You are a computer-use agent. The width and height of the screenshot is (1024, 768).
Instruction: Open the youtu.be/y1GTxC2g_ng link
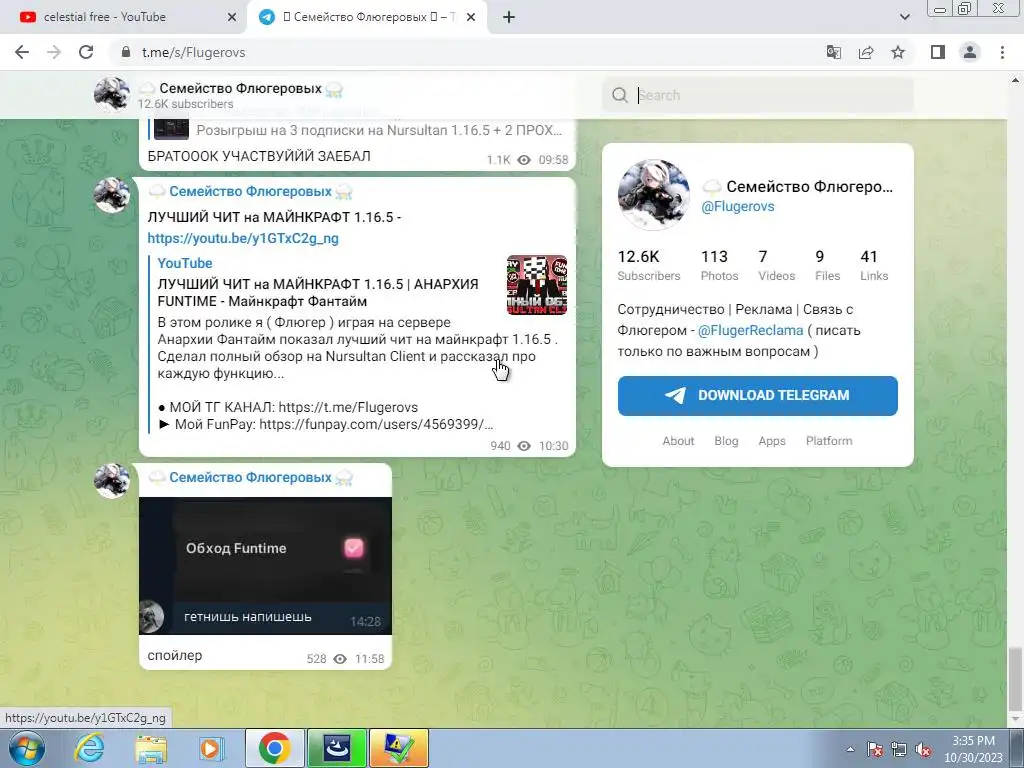(x=243, y=238)
